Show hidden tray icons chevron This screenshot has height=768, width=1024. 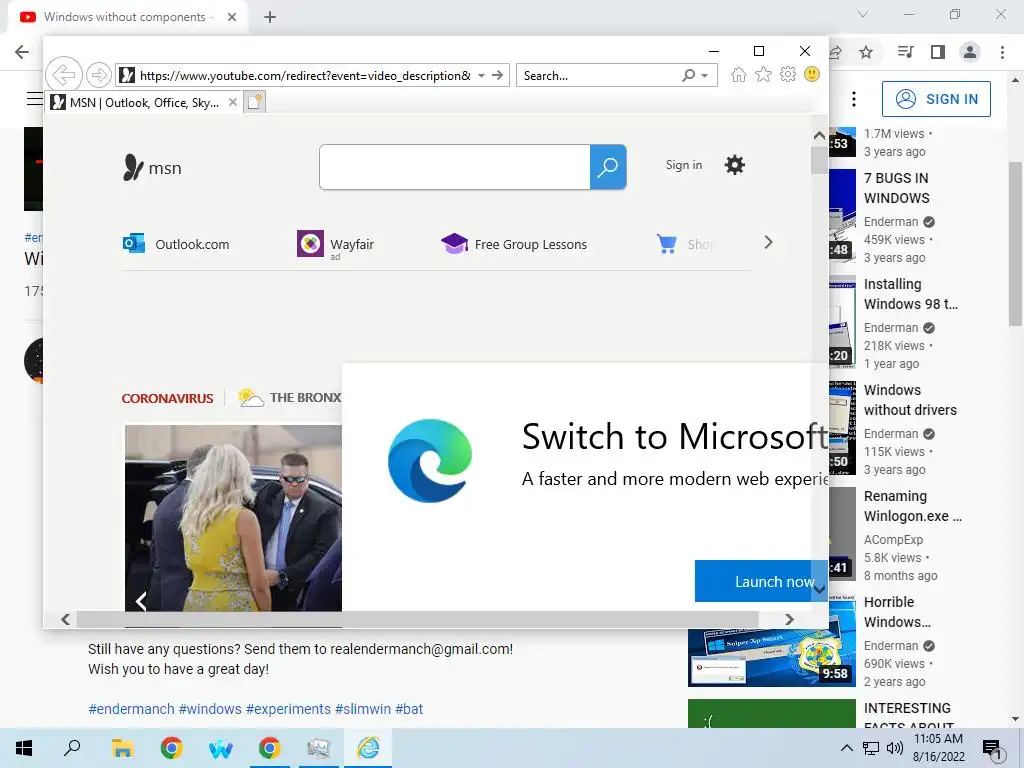[846, 748]
